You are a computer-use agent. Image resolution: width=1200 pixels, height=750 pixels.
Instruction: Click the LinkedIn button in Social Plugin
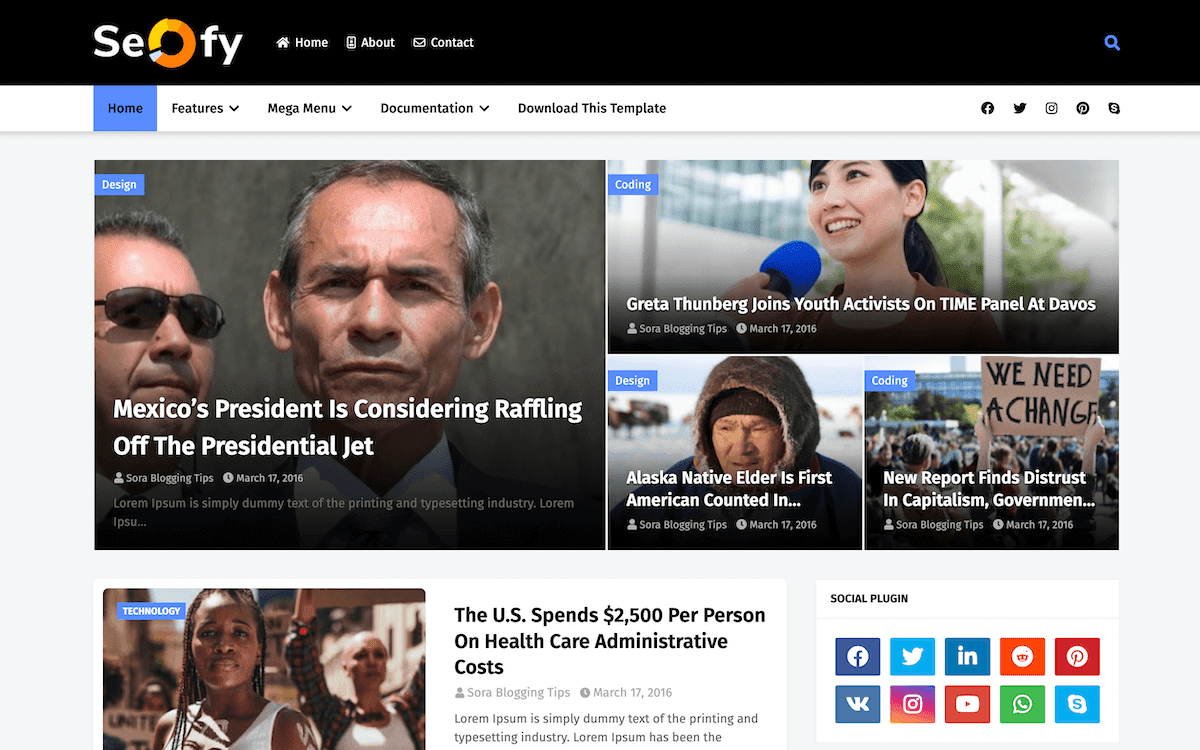pyautogui.click(x=967, y=657)
